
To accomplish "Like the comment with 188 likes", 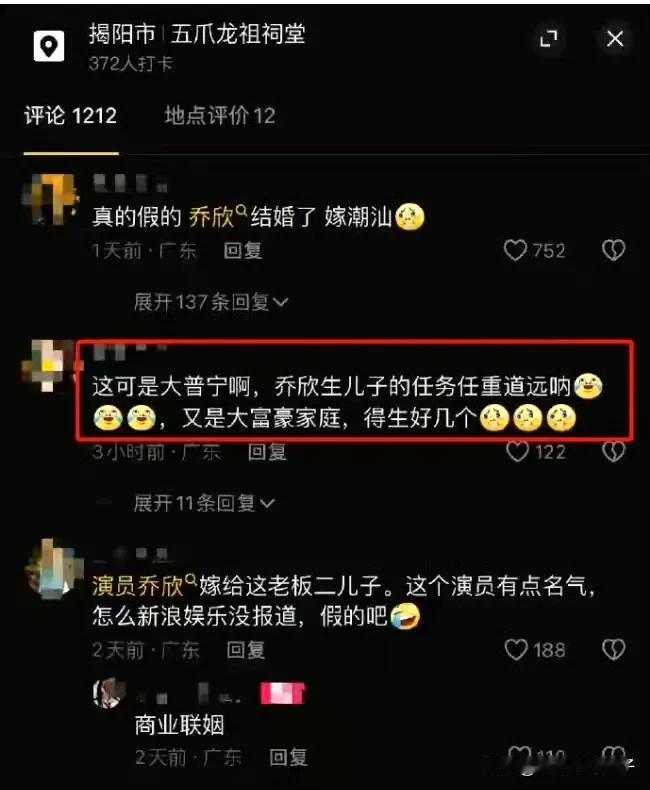I will coord(516,649).
